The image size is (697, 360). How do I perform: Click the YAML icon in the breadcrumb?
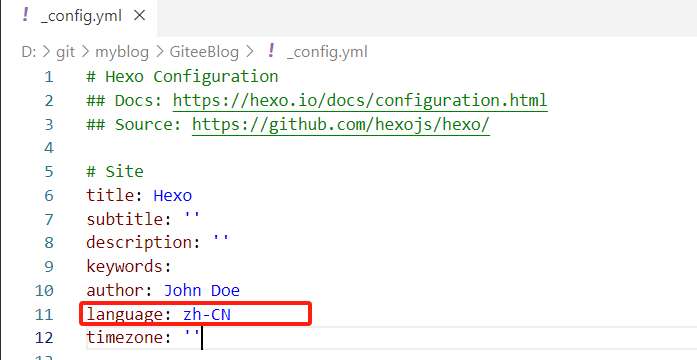(x=271, y=51)
